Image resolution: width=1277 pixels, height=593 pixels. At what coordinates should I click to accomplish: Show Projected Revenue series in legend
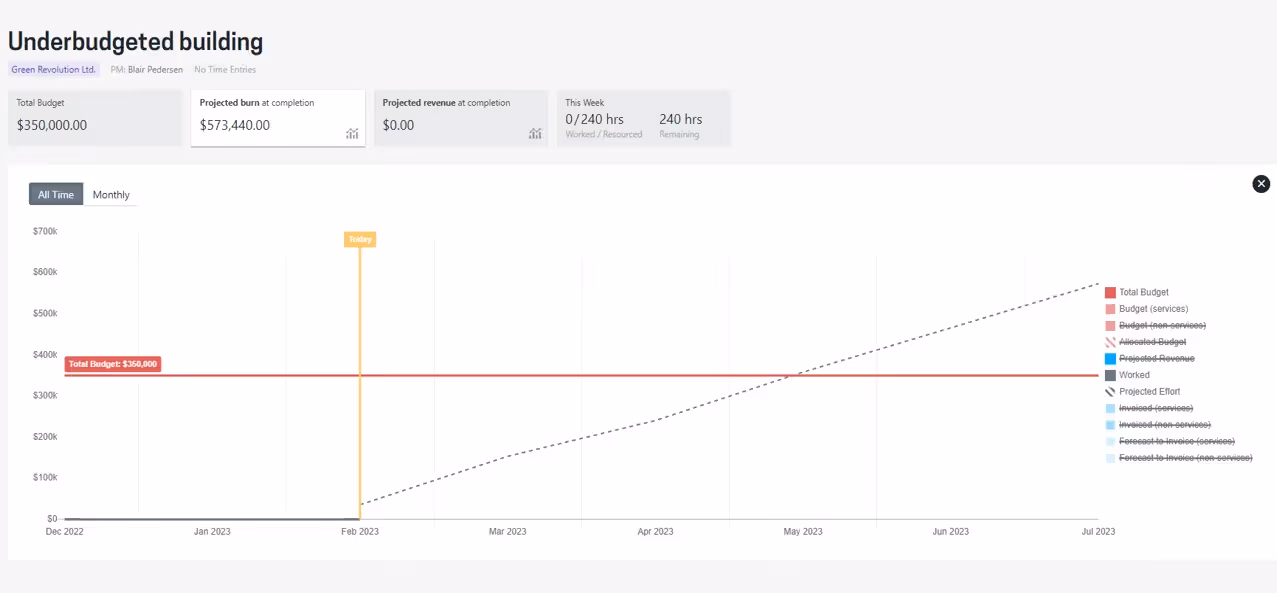1149,358
